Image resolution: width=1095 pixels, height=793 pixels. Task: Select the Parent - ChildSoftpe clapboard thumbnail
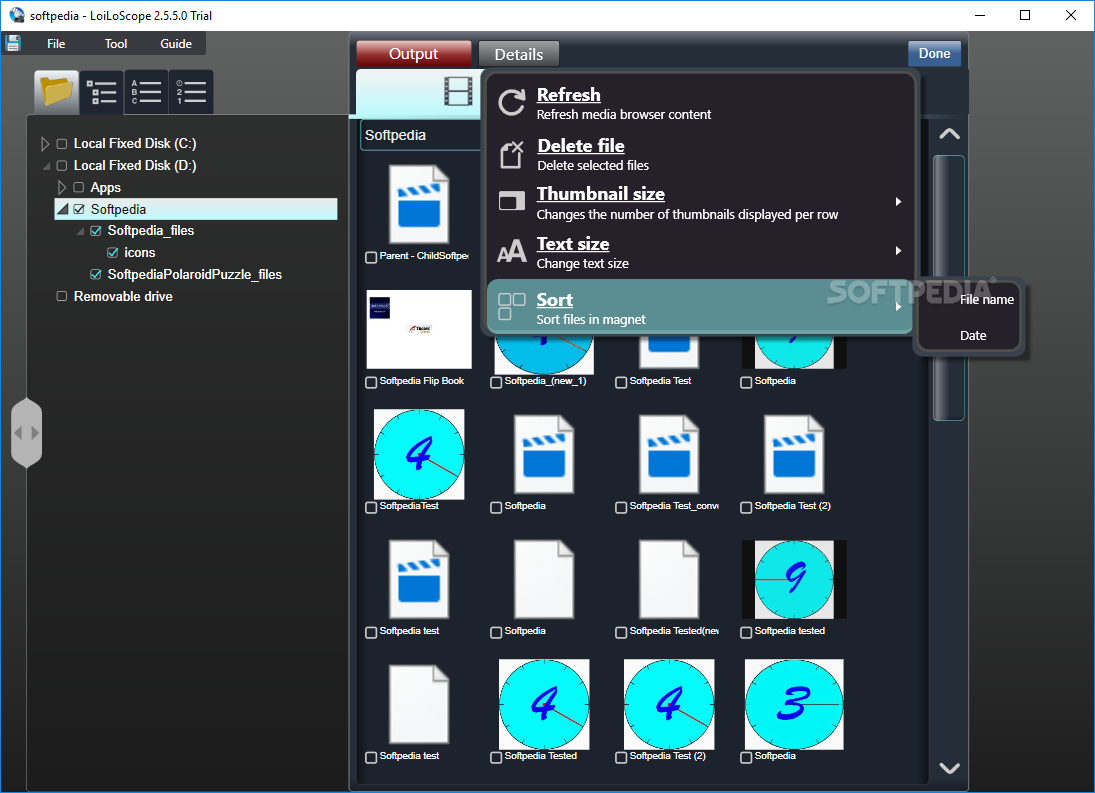tap(419, 204)
